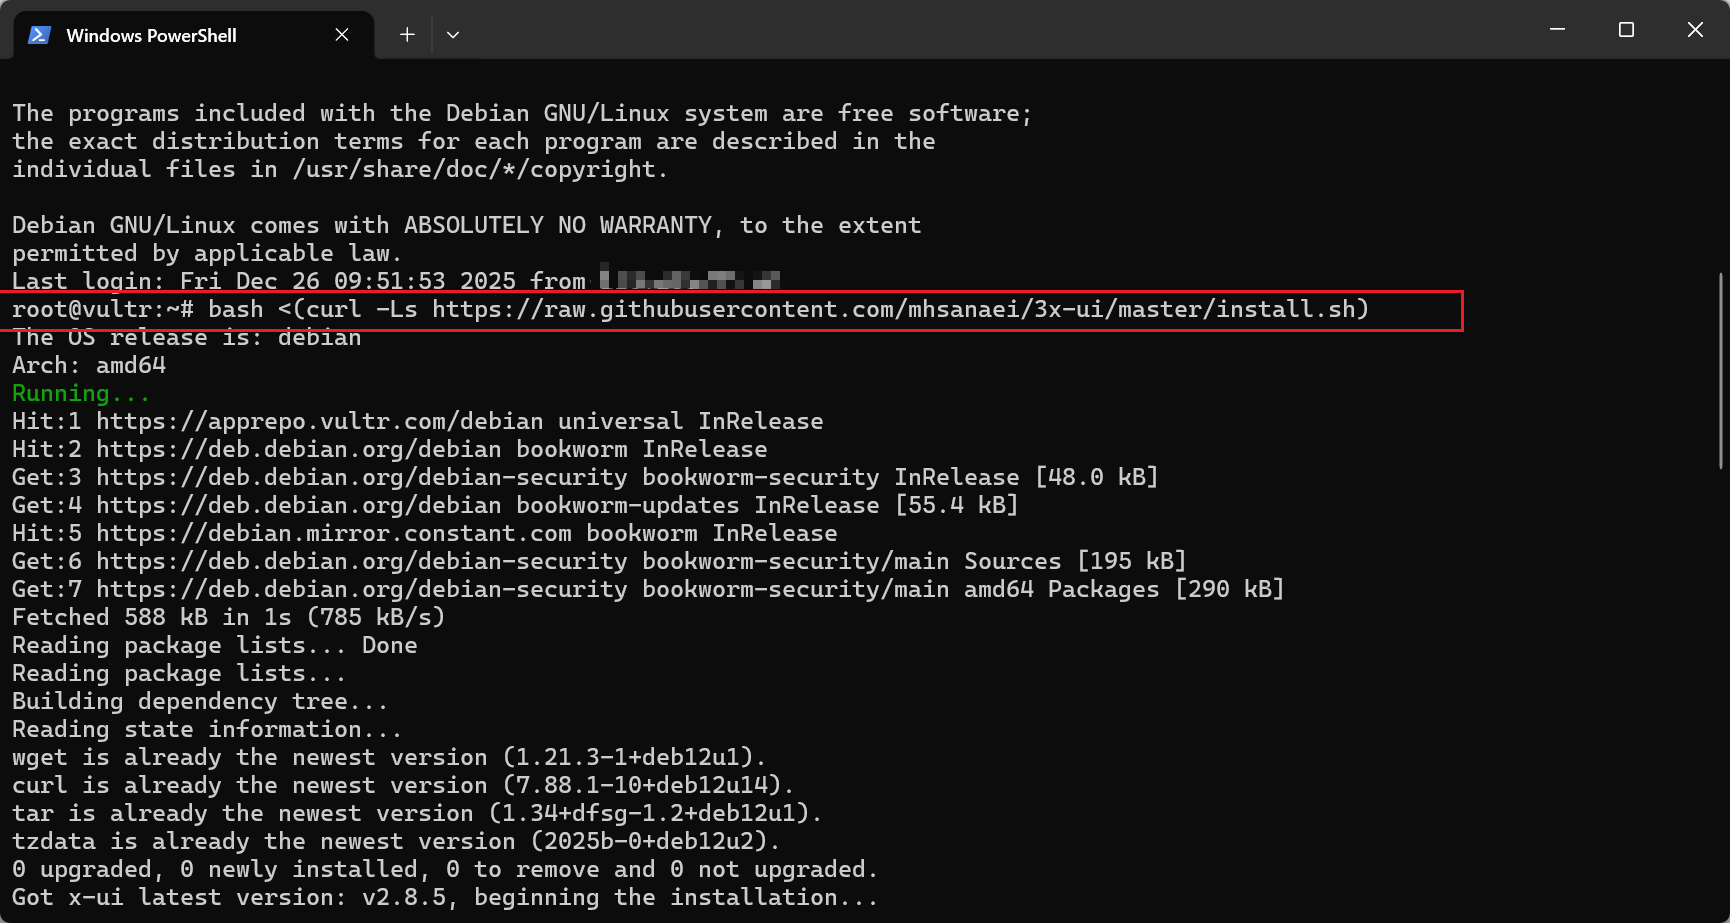Expand the new tab profile dropdown
Image resolution: width=1730 pixels, height=923 pixels.
coord(453,35)
